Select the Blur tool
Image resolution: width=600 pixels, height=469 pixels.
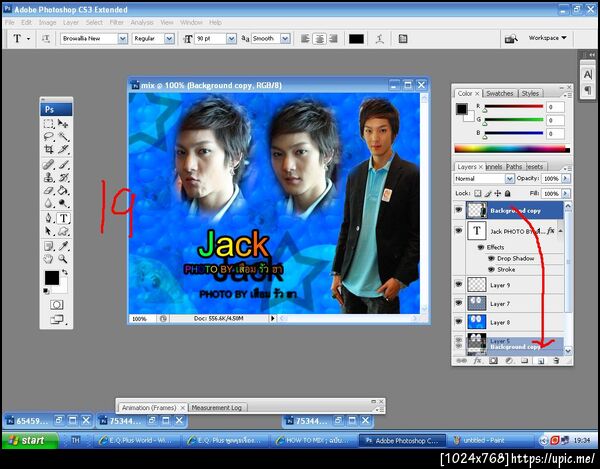pos(49,203)
